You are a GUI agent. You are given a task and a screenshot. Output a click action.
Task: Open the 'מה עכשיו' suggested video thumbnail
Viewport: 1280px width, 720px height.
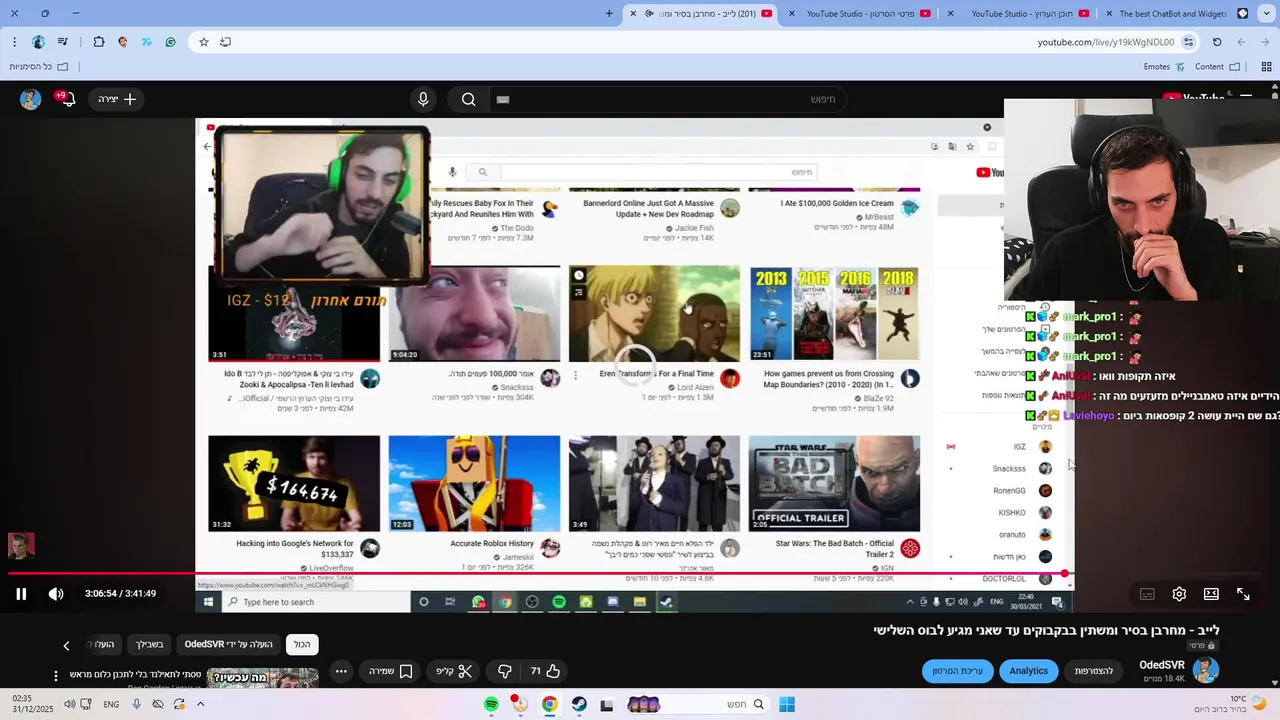(x=263, y=678)
